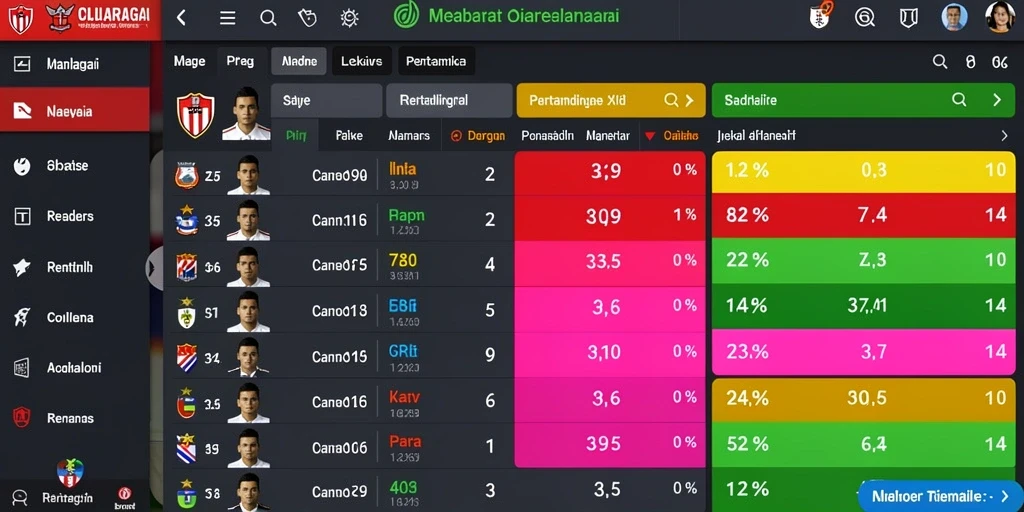Select Manlagaii in the sidebar
Viewport: 1024px width, 512px height.
tap(74, 64)
